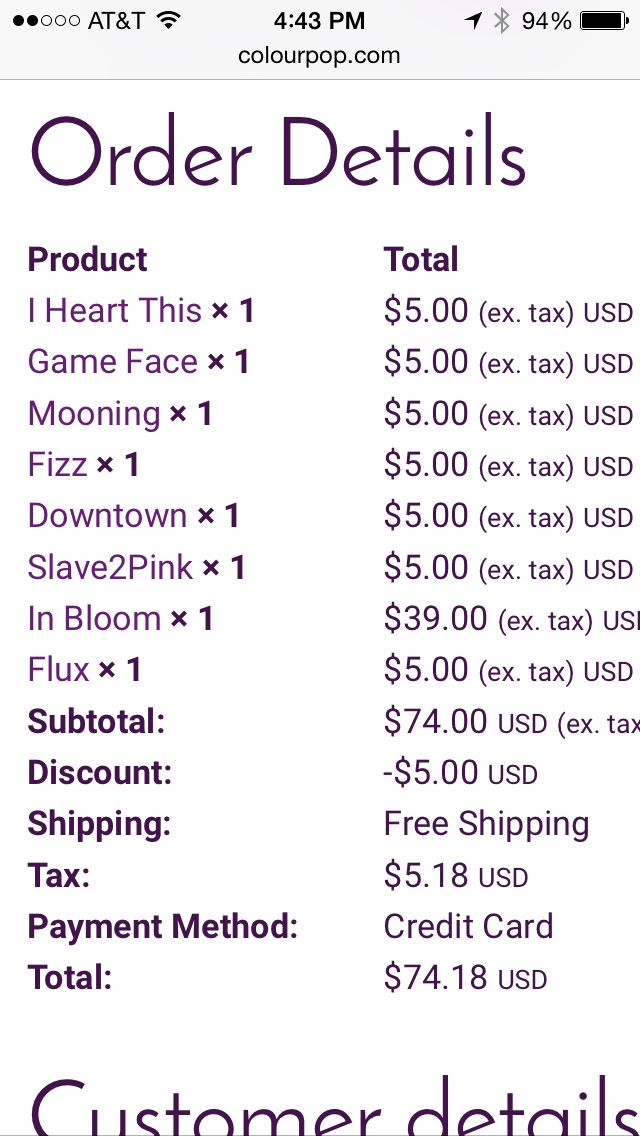Viewport: 640px width, 1136px height.
Task: Tap the Order Details heading
Action: (278, 152)
